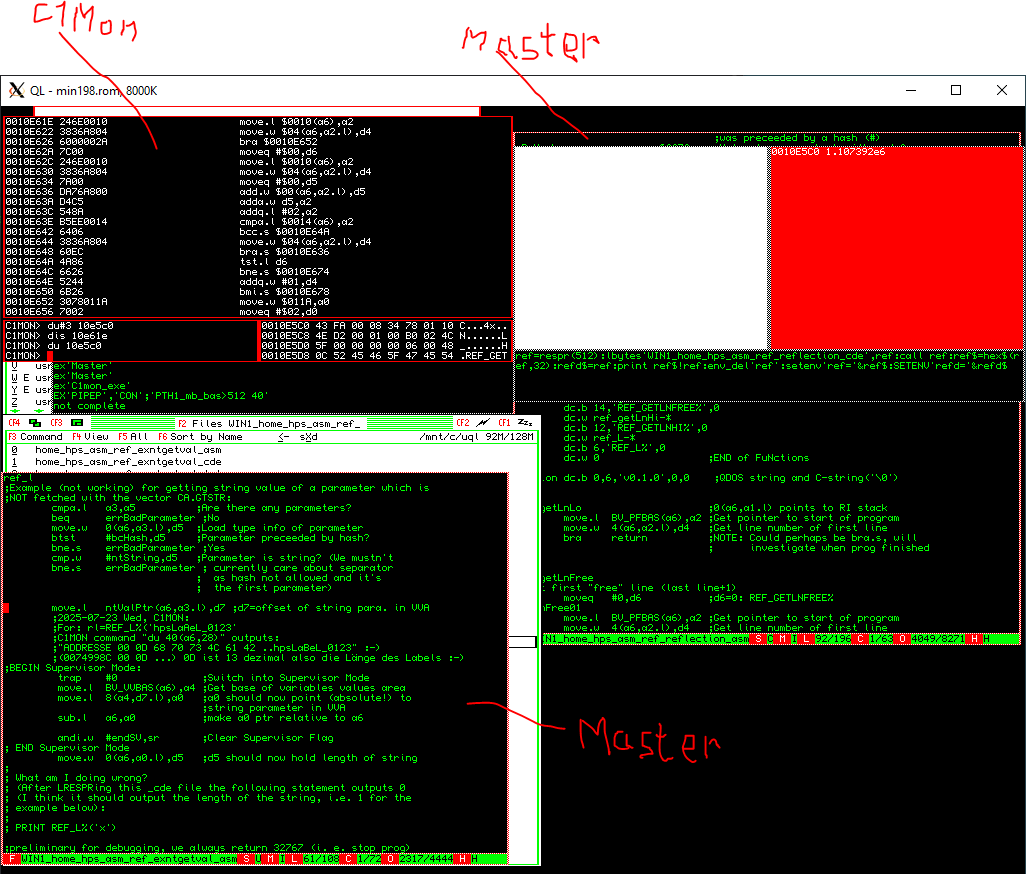
Task: Click the large red Master pane
Action: (x=896, y=247)
